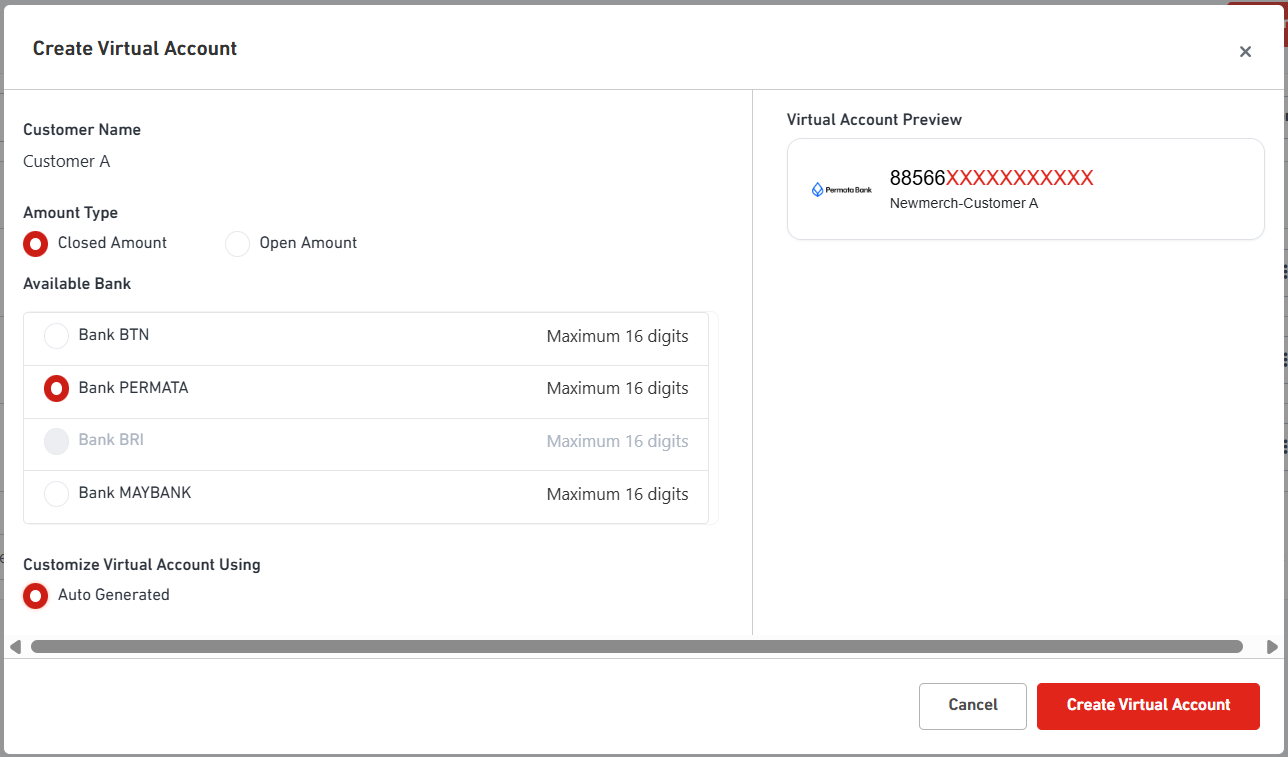
Task: Select the Closed Amount radio button
Action: click(x=36, y=244)
